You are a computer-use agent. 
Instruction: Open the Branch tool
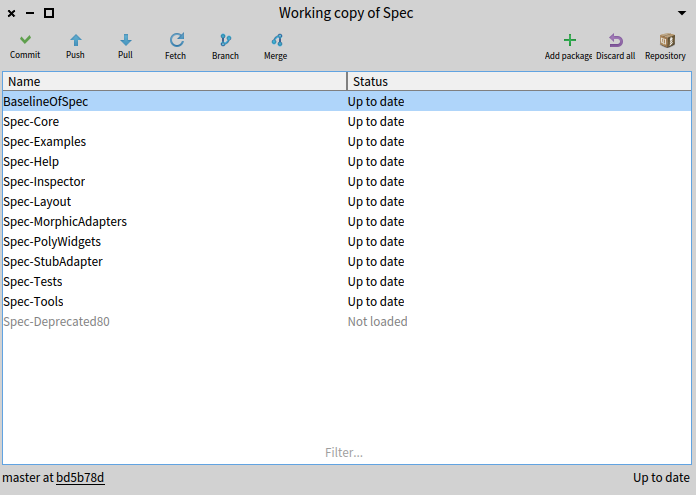(225, 40)
